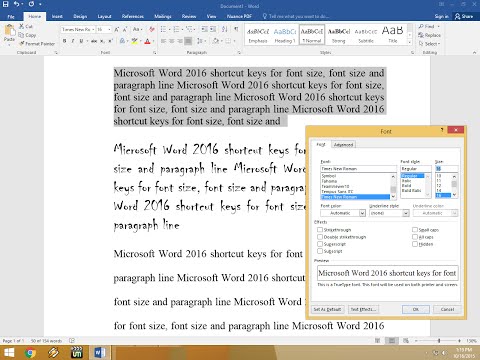The height and width of the screenshot is (360, 480).
Task: Collapse the ribbon with the chevron
Action: click(474, 53)
